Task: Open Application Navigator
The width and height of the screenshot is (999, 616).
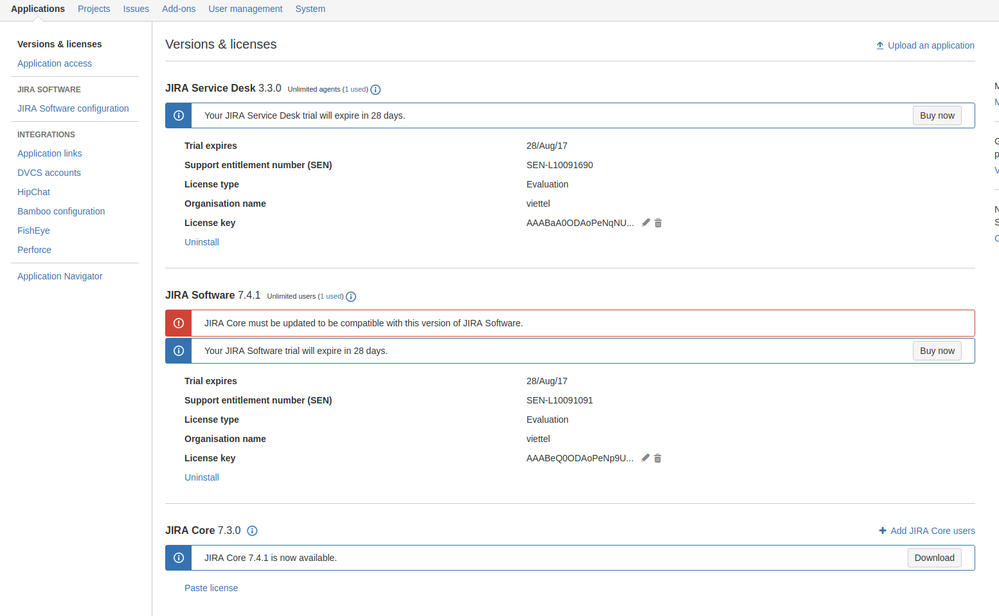Action: pyautogui.click(x=59, y=276)
